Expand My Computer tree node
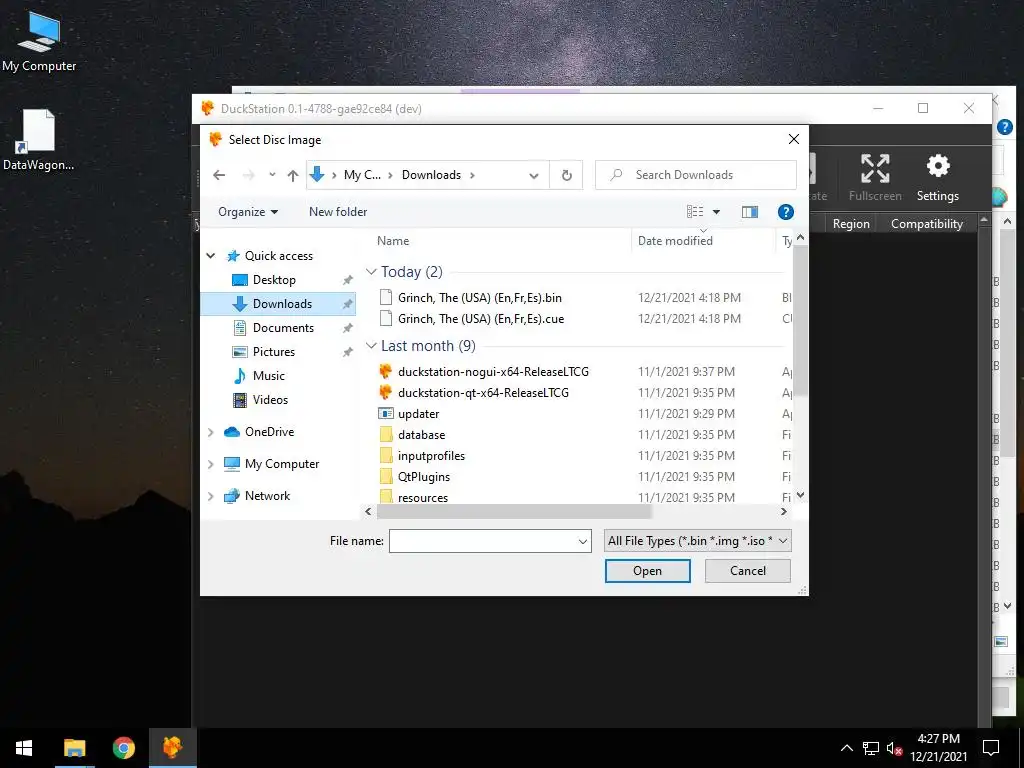 [210, 464]
